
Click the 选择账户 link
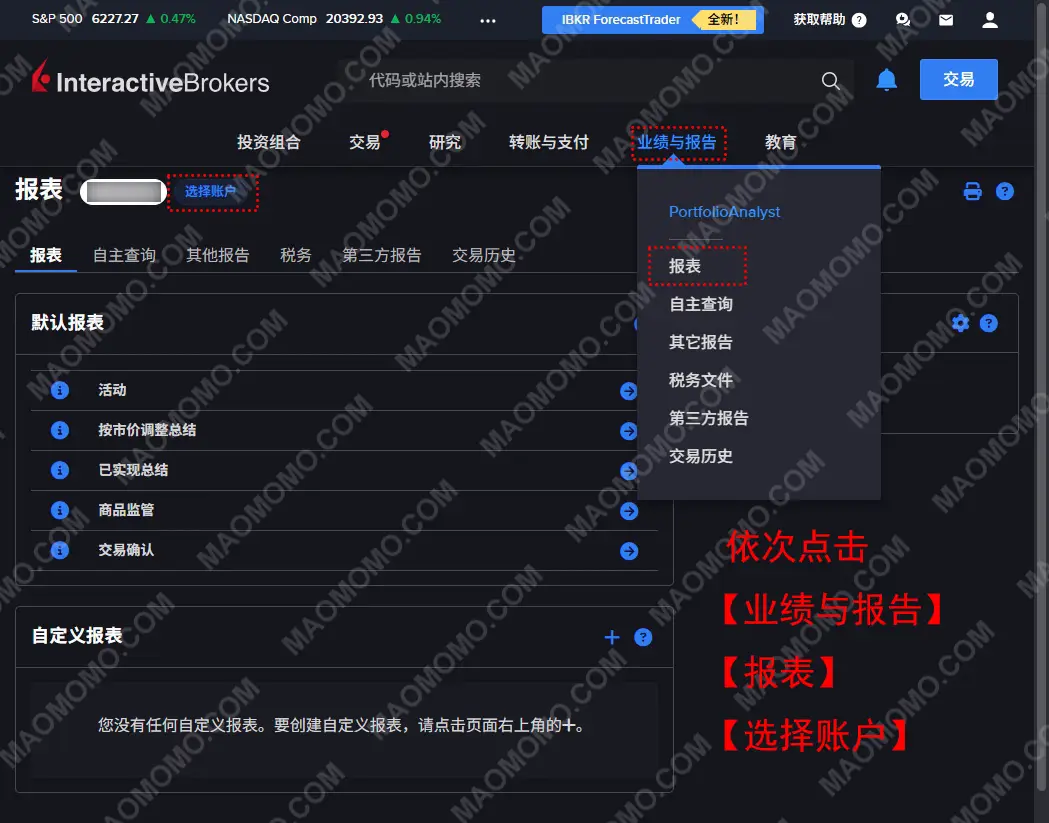pos(211,191)
